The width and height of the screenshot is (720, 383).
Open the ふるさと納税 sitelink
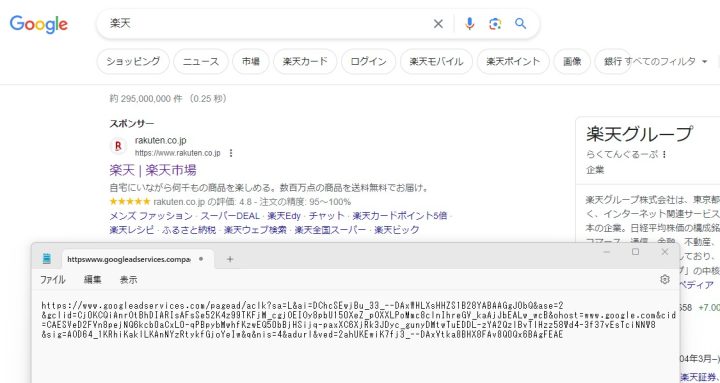pos(189,230)
